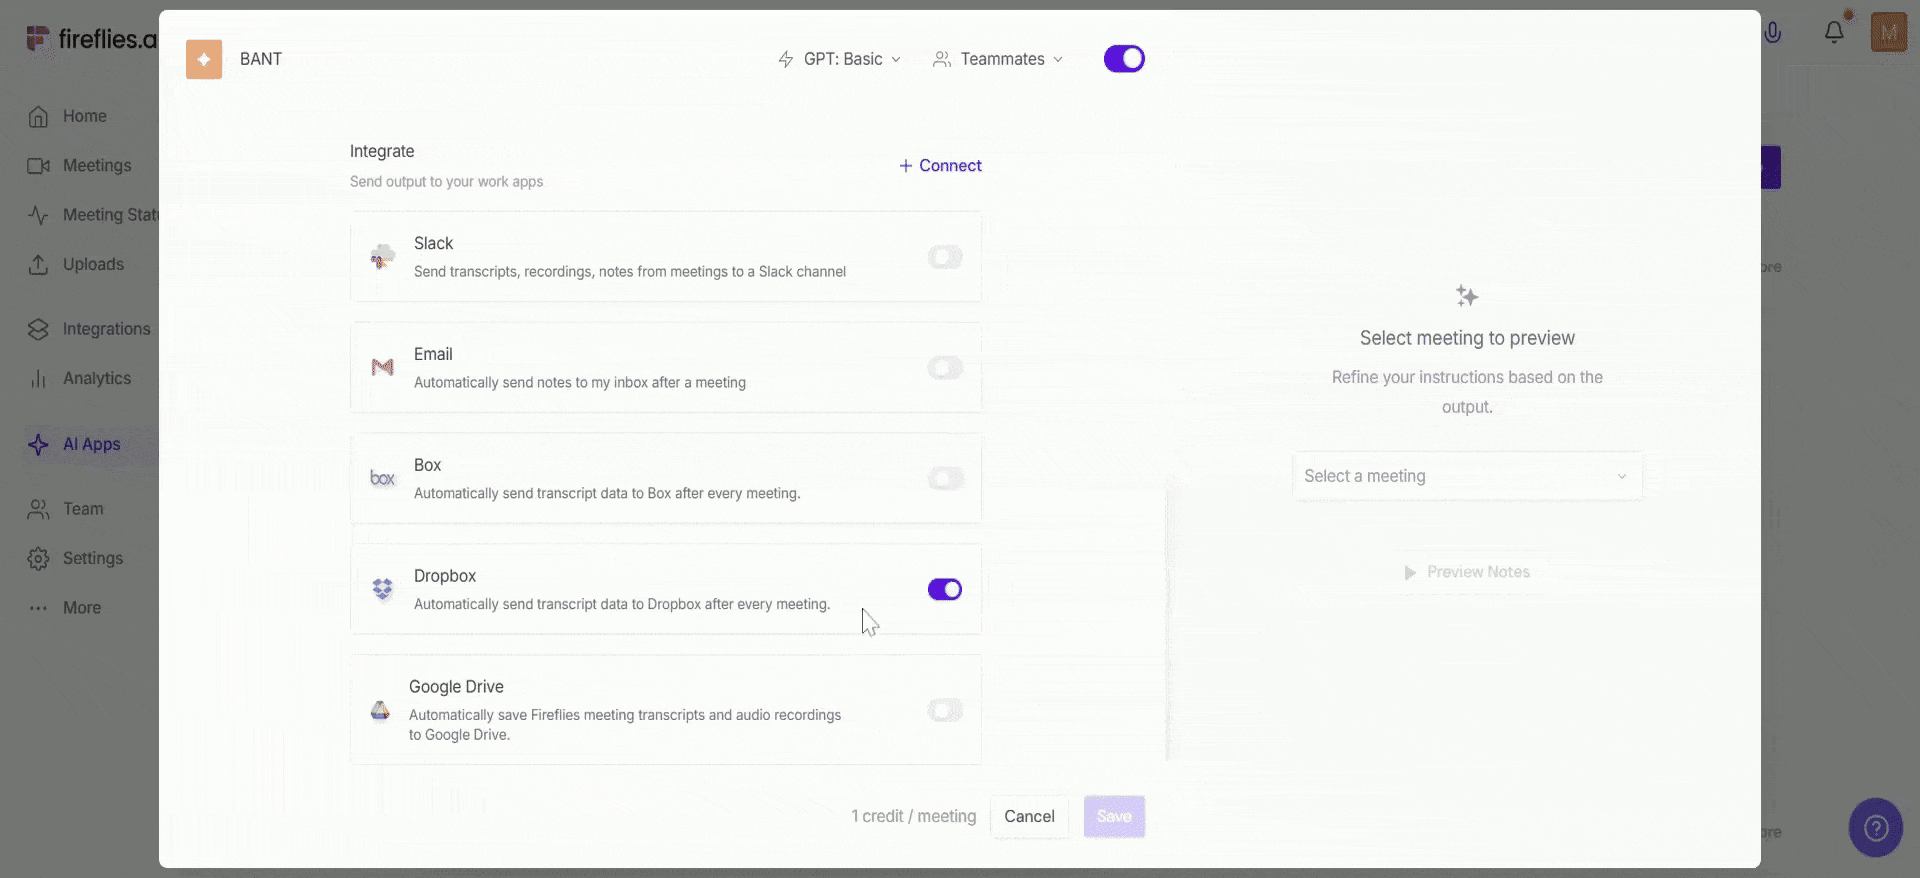This screenshot has height=878, width=1920.
Task: Disable the Dropbox integration toggle
Action: coord(945,589)
